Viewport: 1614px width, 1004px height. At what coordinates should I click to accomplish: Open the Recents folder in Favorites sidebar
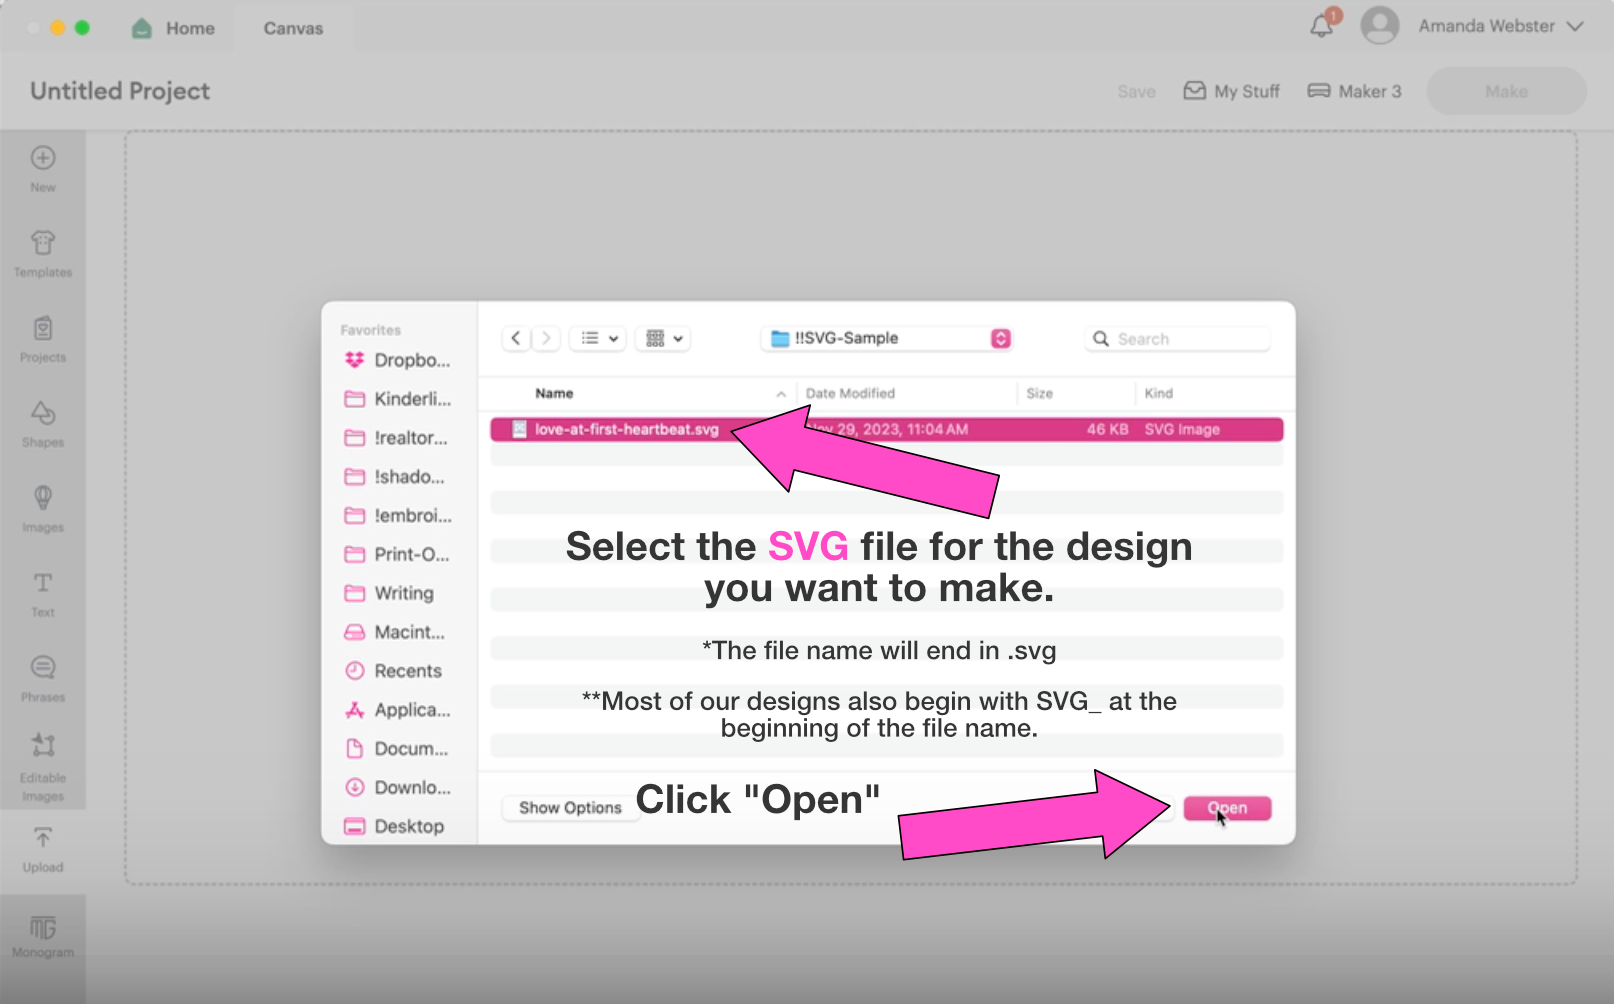(407, 671)
